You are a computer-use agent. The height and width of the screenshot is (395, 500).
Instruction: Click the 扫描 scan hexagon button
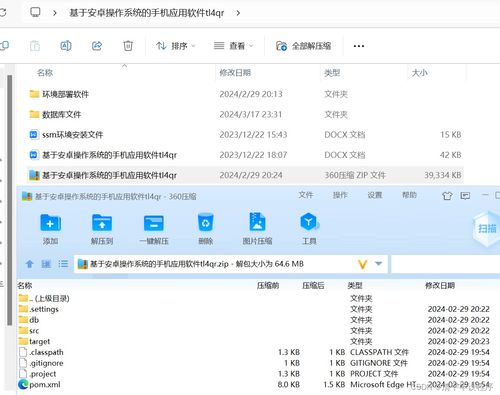pos(487,229)
